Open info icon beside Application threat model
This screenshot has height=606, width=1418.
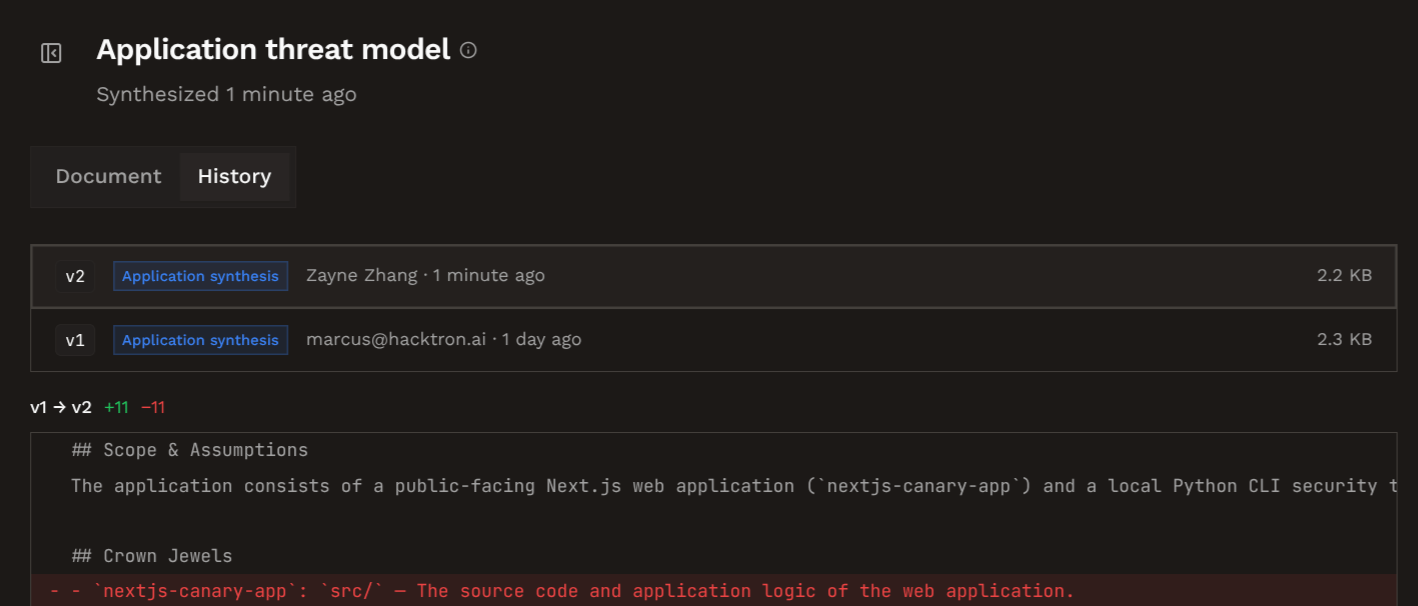click(468, 50)
